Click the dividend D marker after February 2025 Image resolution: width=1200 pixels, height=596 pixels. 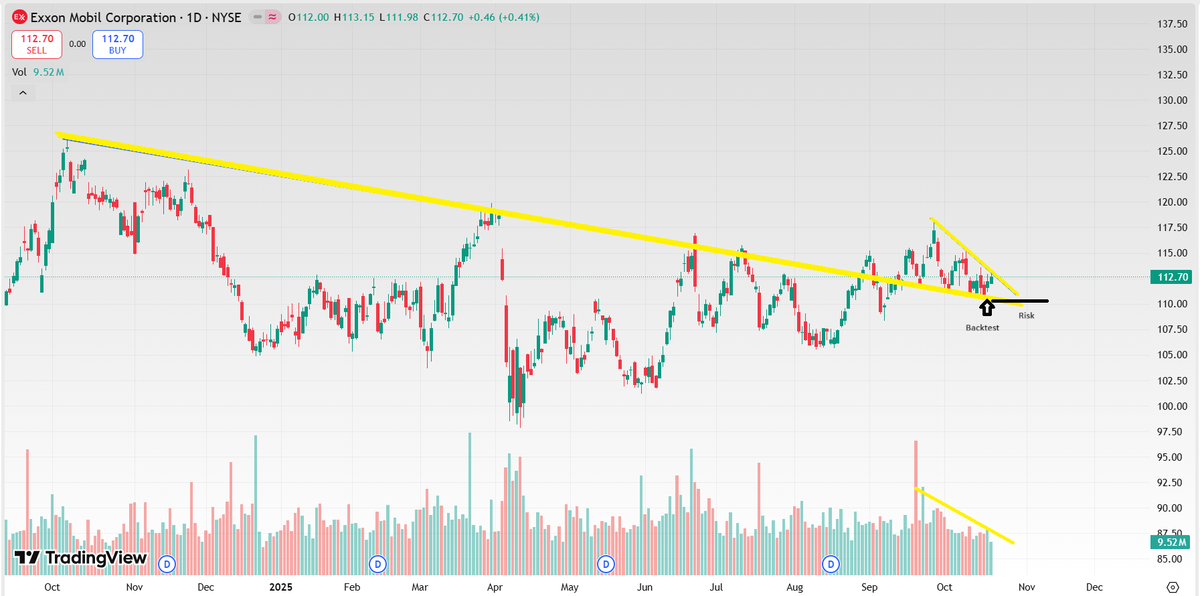click(377, 564)
